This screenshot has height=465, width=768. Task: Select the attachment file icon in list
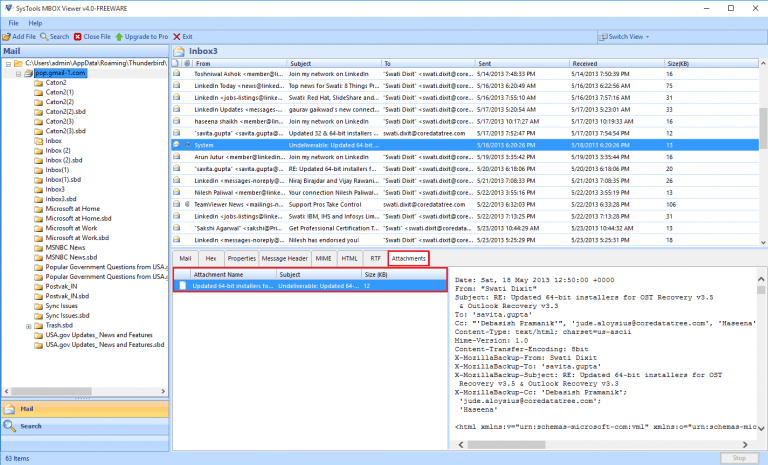pos(182,285)
